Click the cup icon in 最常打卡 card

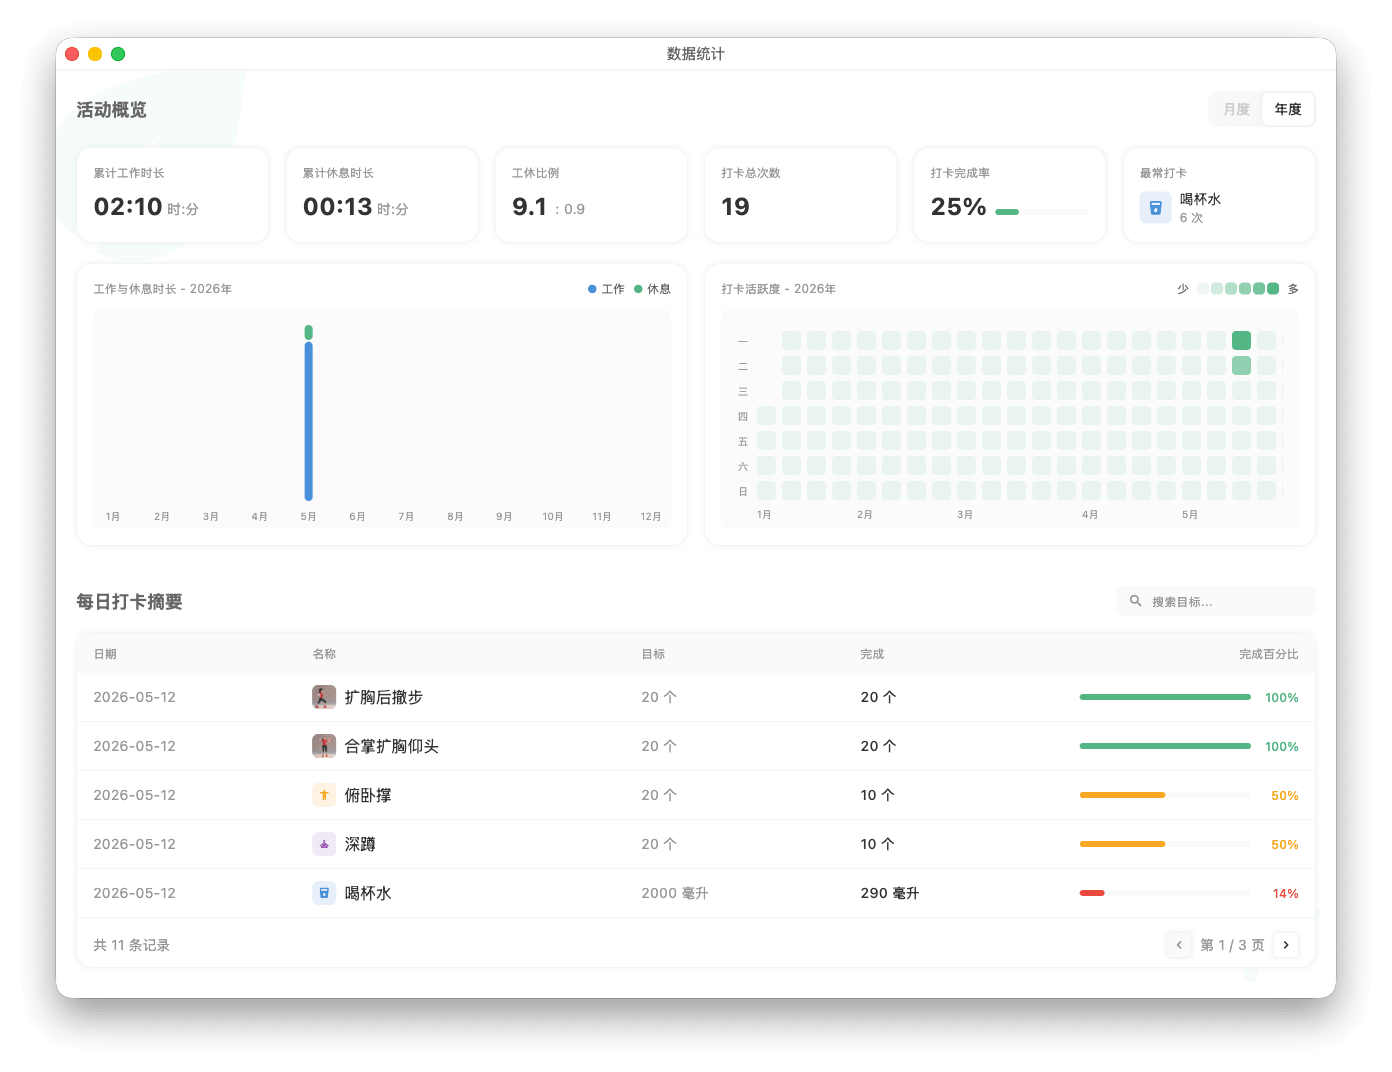[x=1155, y=208]
